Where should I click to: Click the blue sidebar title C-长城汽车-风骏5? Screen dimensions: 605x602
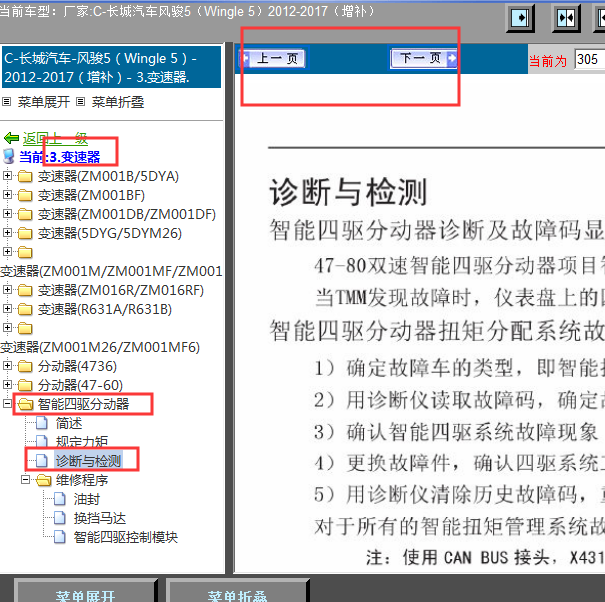111,68
